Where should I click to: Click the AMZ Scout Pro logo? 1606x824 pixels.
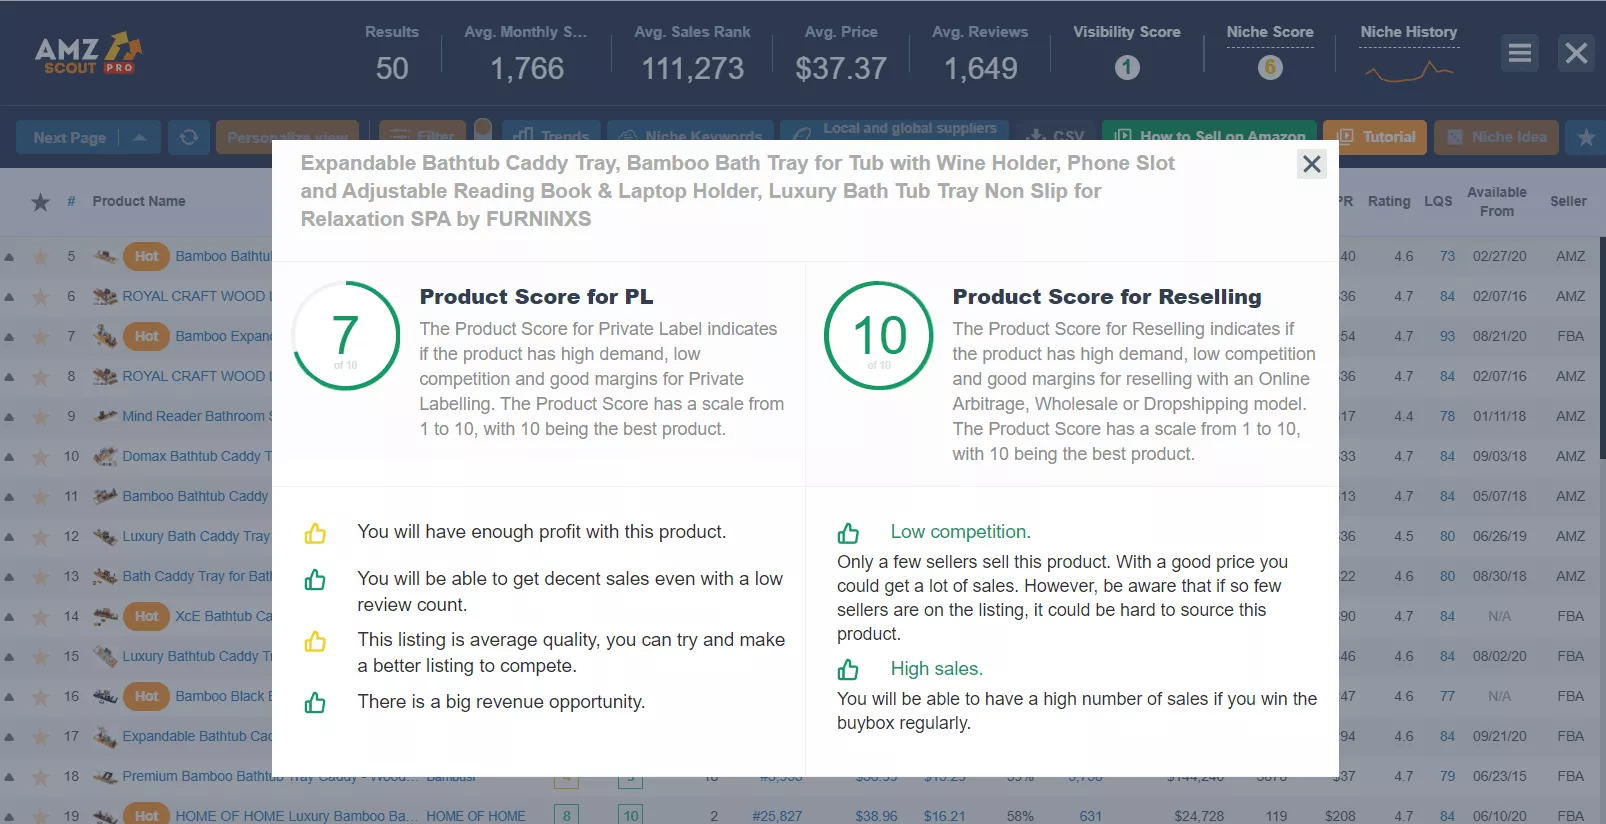point(89,54)
